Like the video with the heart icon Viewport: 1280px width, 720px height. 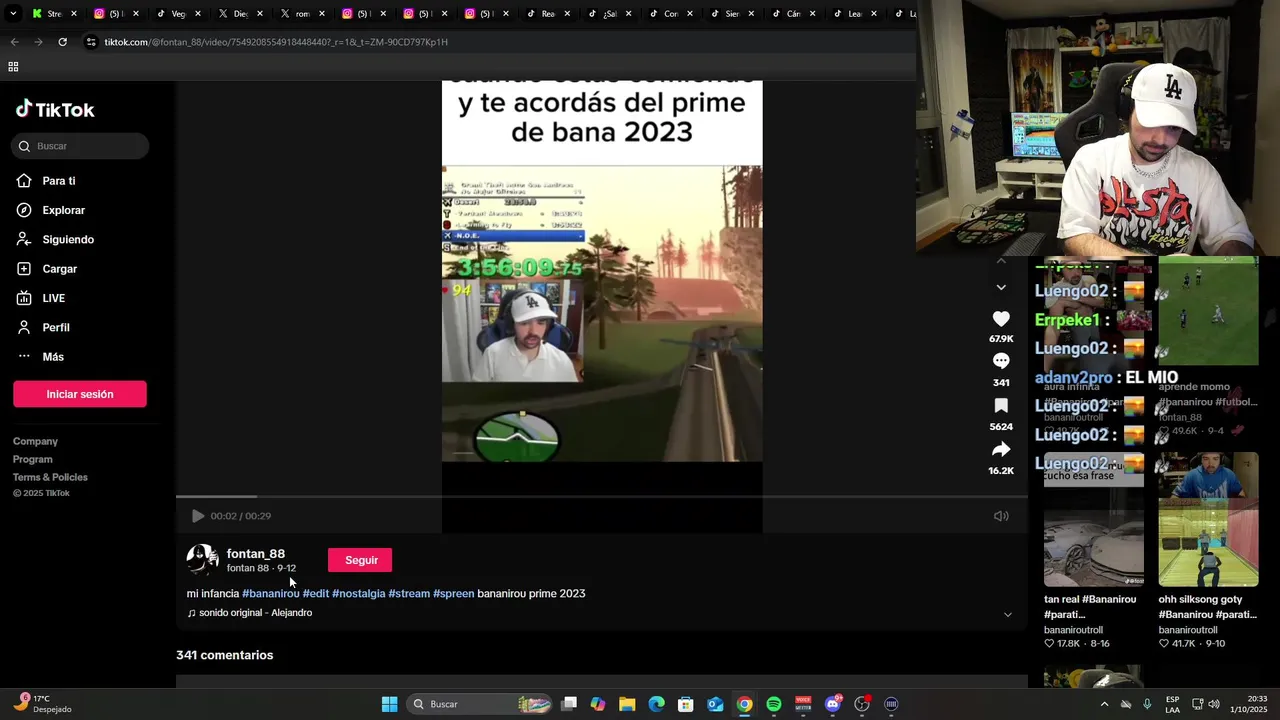pyautogui.click(x=1001, y=319)
